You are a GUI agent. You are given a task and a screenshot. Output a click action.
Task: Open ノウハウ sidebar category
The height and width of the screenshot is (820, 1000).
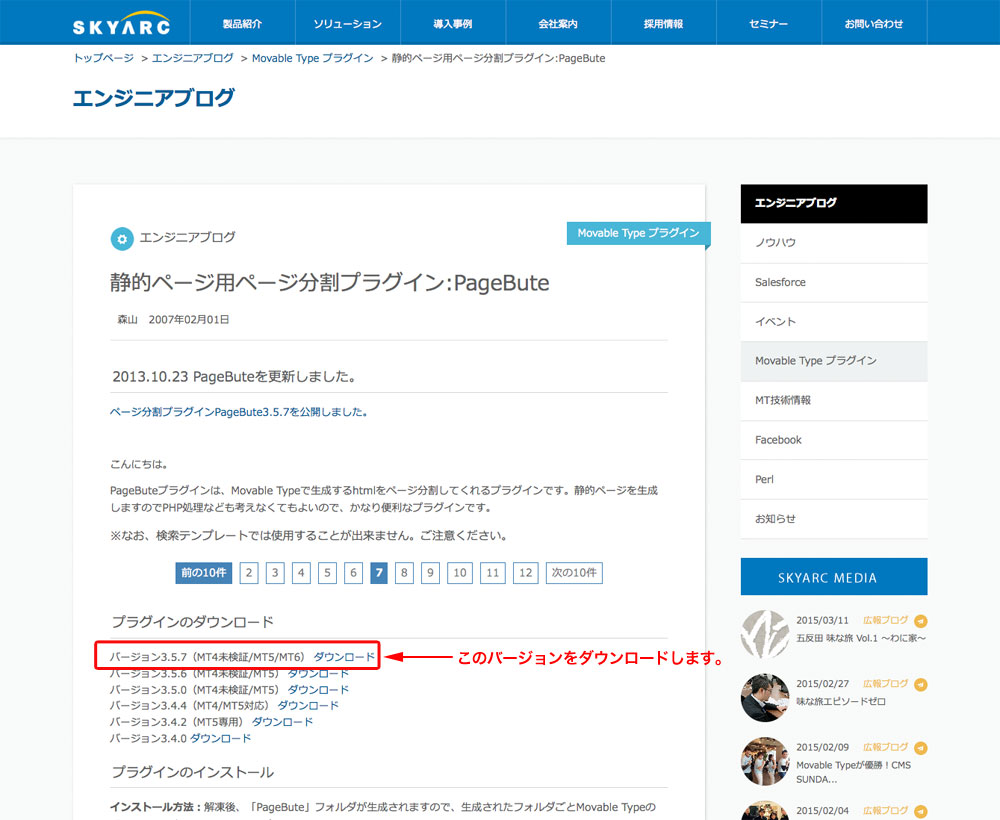coord(834,243)
